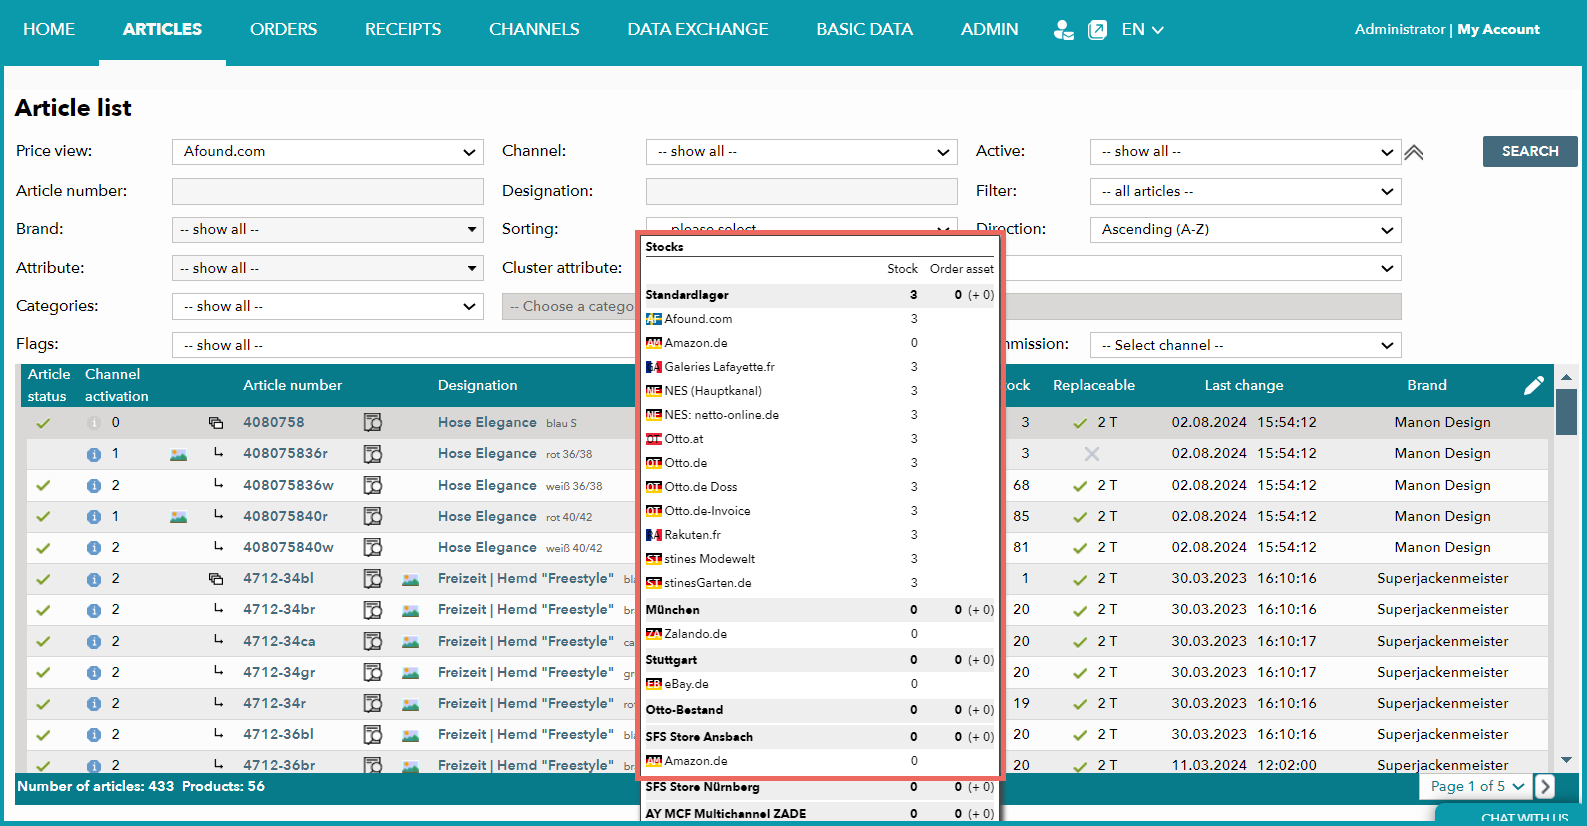Open article 4712-34ca link
The image size is (1587, 826).
pos(279,642)
